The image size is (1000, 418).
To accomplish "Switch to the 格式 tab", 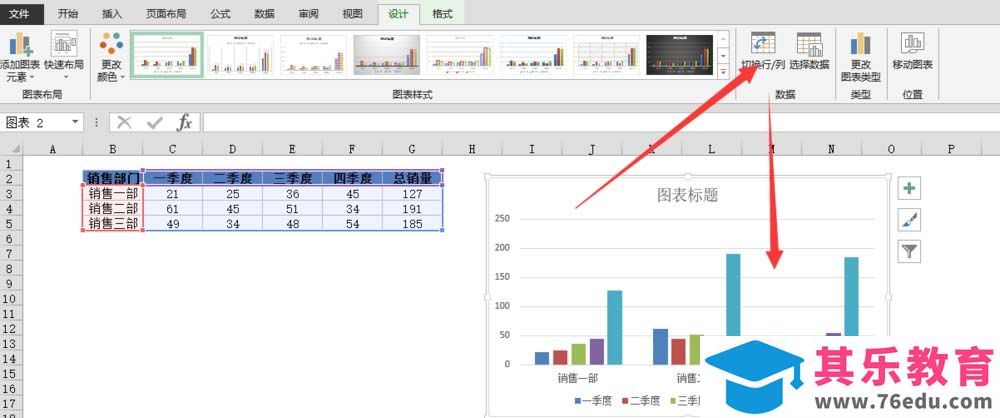I will click(441, 13).
